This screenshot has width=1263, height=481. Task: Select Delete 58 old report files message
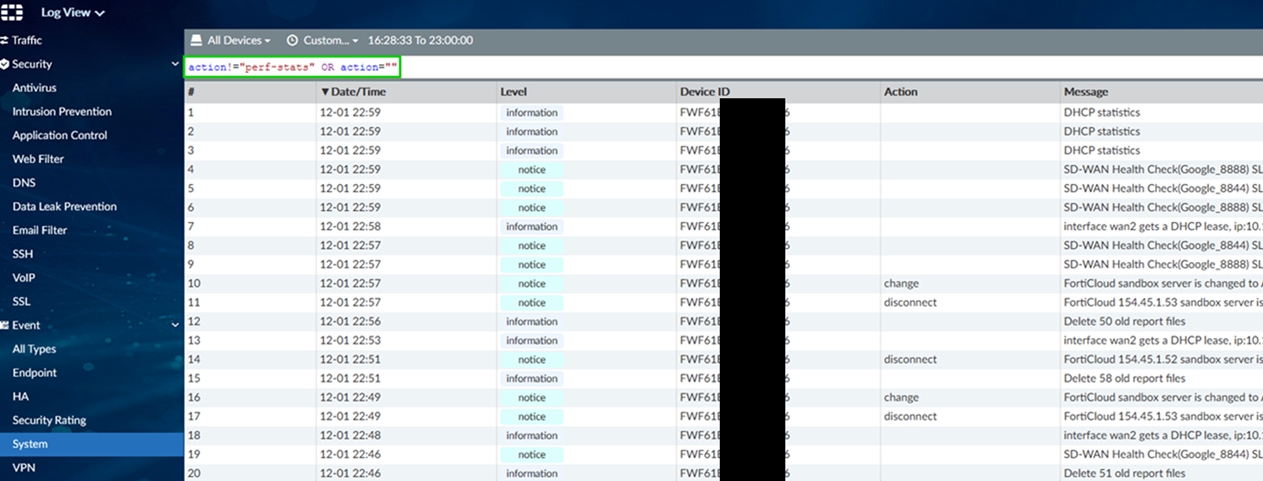[1124, 379]
